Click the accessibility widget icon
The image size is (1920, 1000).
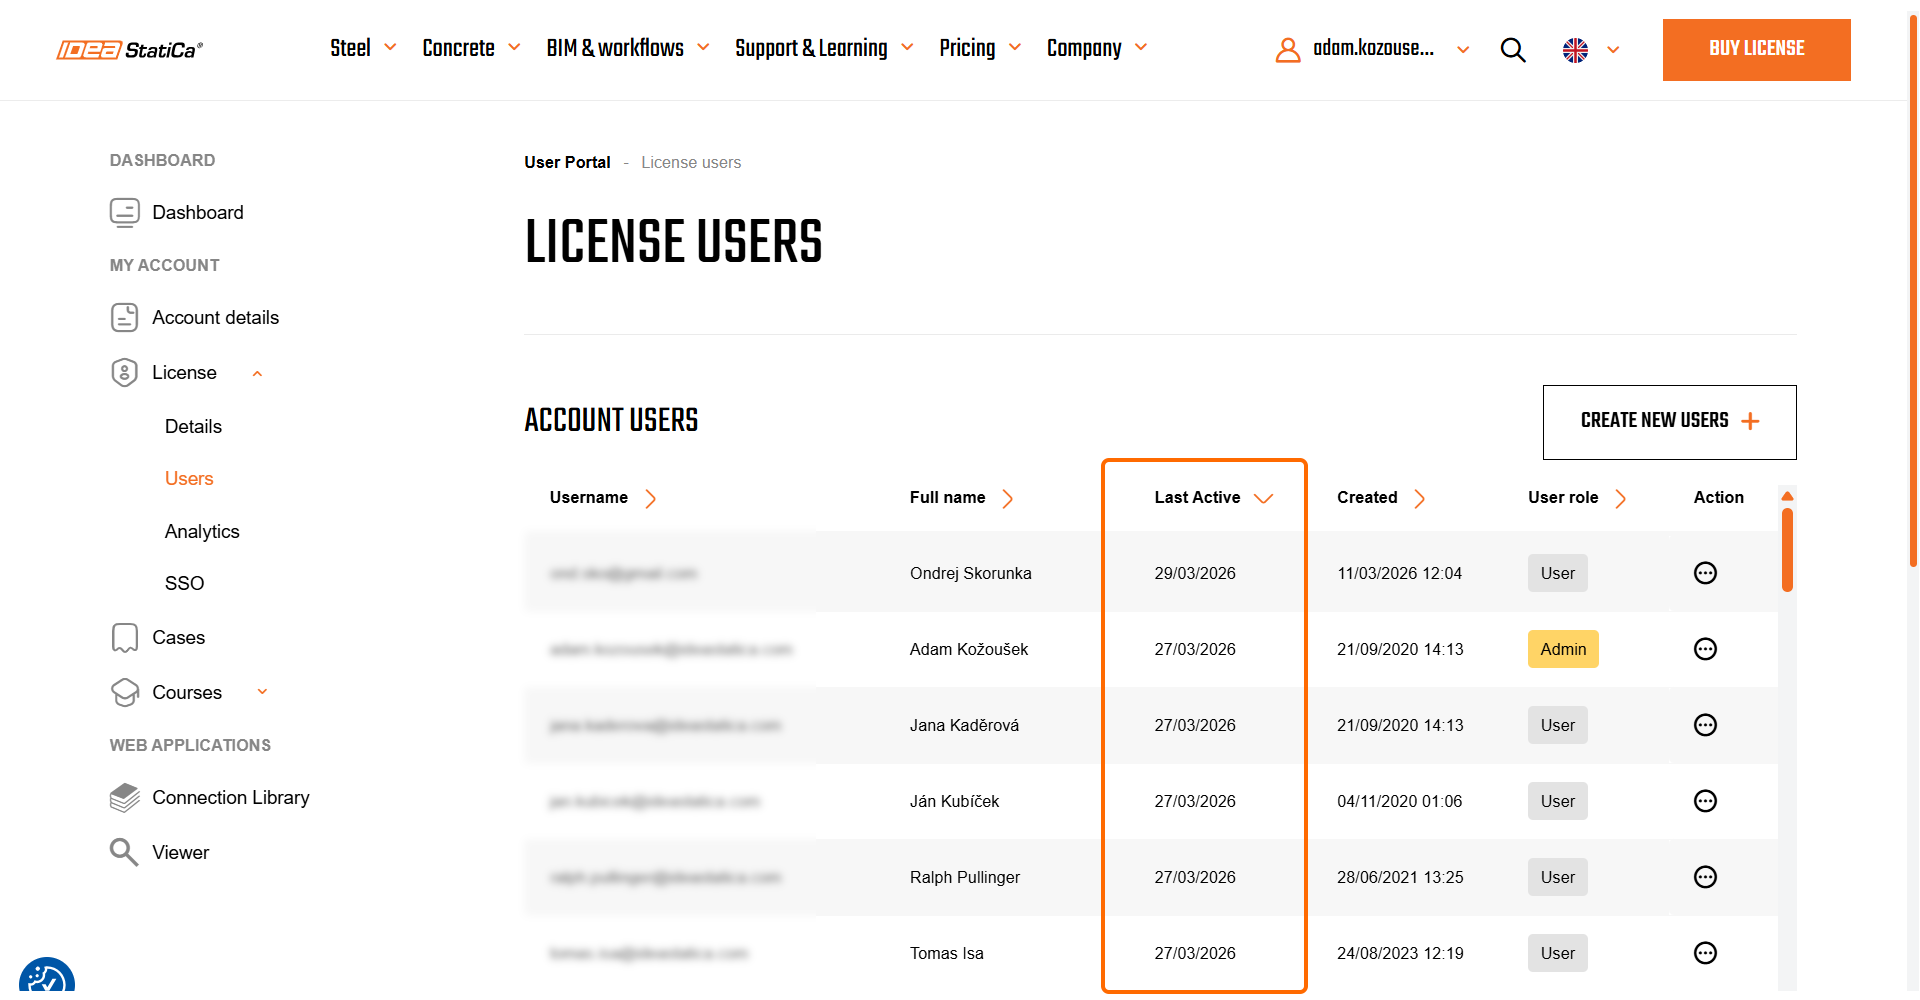click(46, 978)
